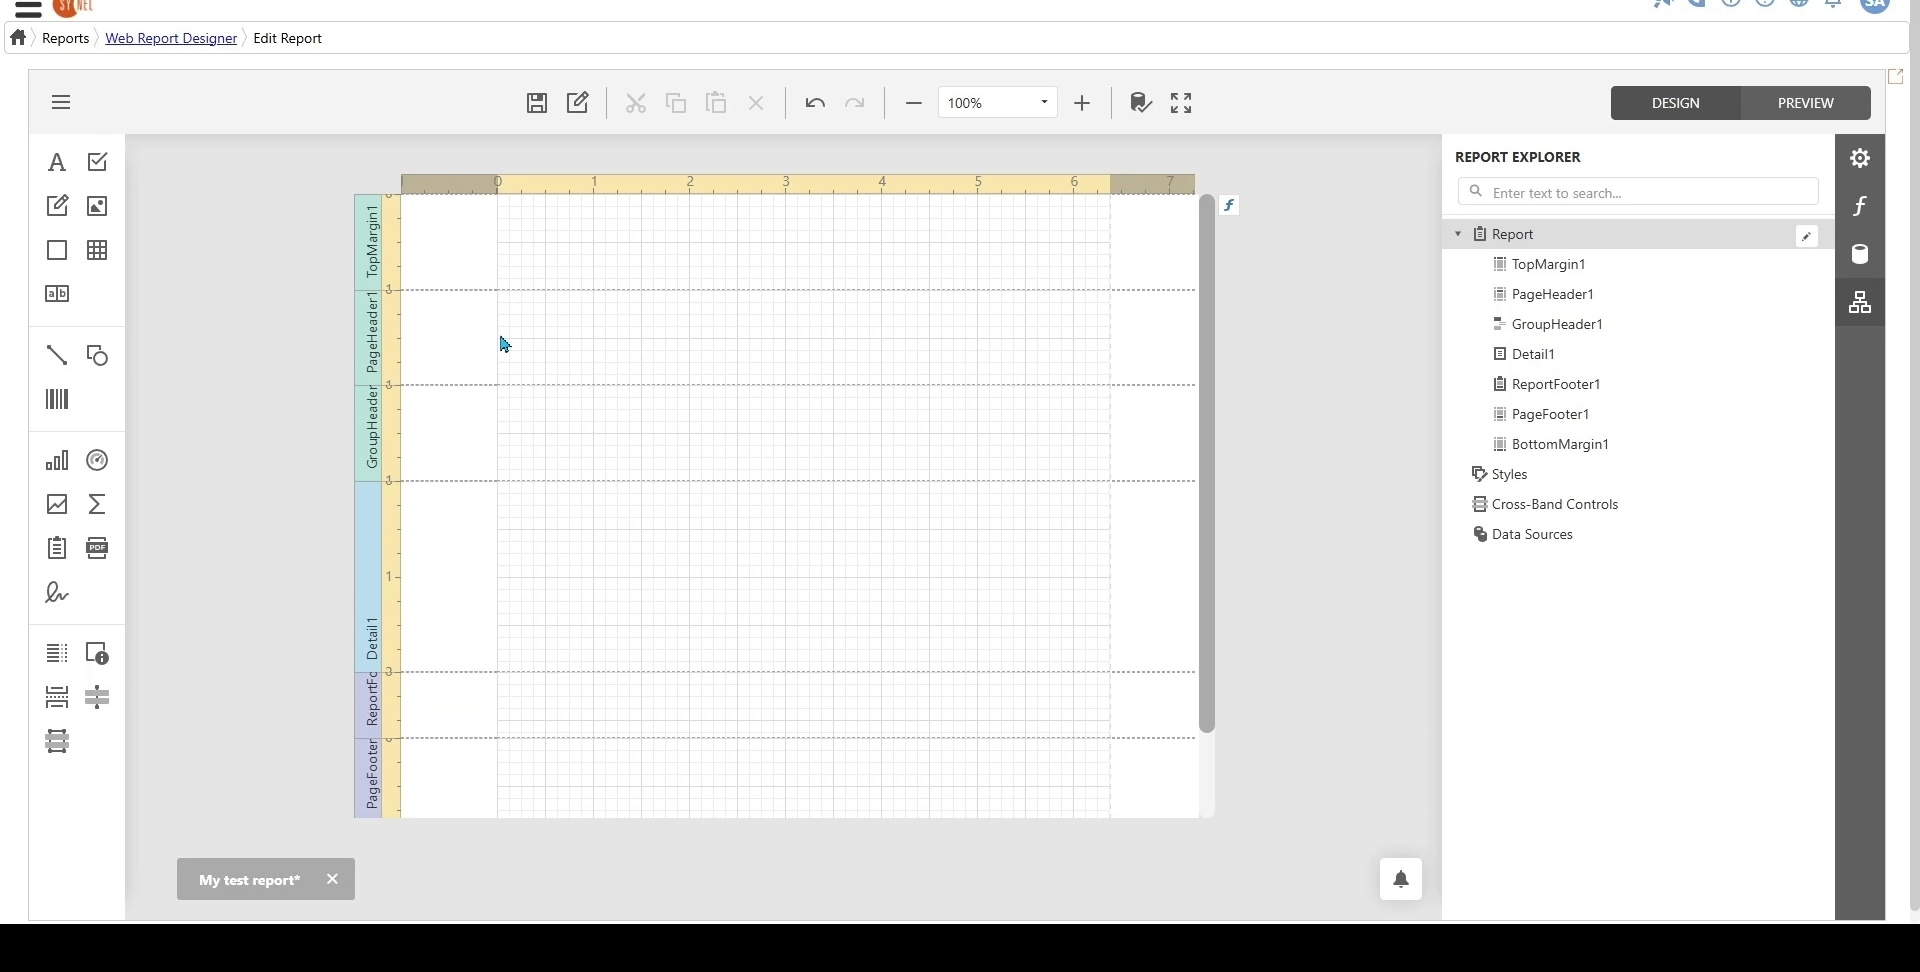The image size is (1920, 972).
Task: Select Data Sources node
Action: (x=1532, y=534)
